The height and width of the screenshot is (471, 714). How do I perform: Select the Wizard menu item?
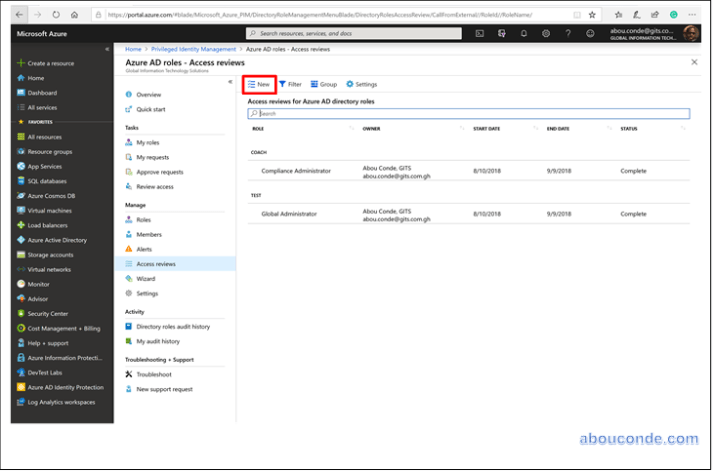point(146,278)
